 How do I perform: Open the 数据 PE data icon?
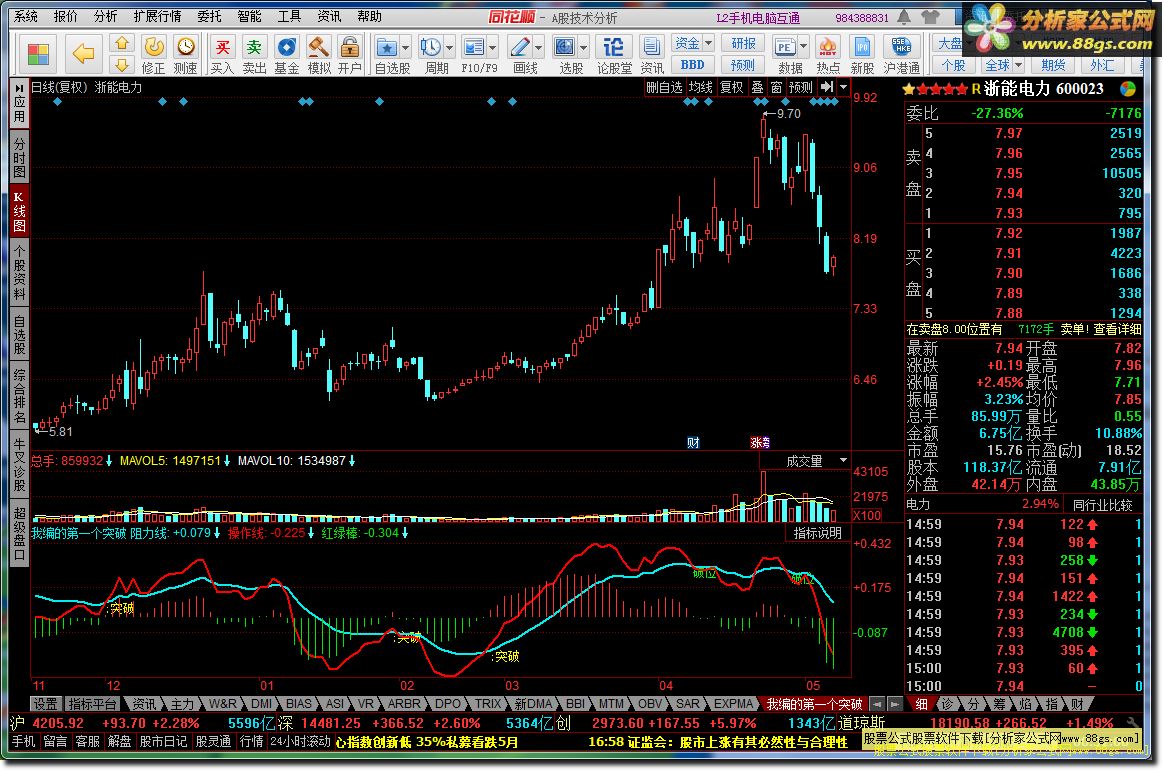click(x=785, y=47)
